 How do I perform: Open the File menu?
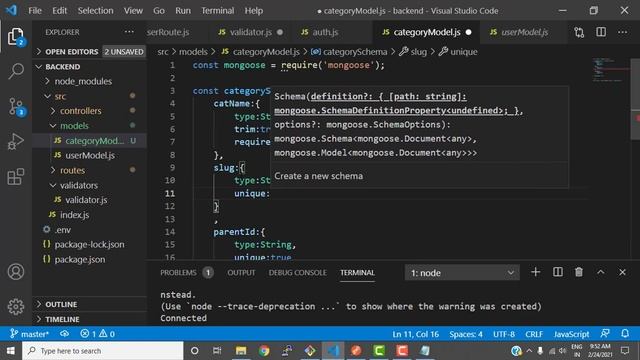coord(35,11)
